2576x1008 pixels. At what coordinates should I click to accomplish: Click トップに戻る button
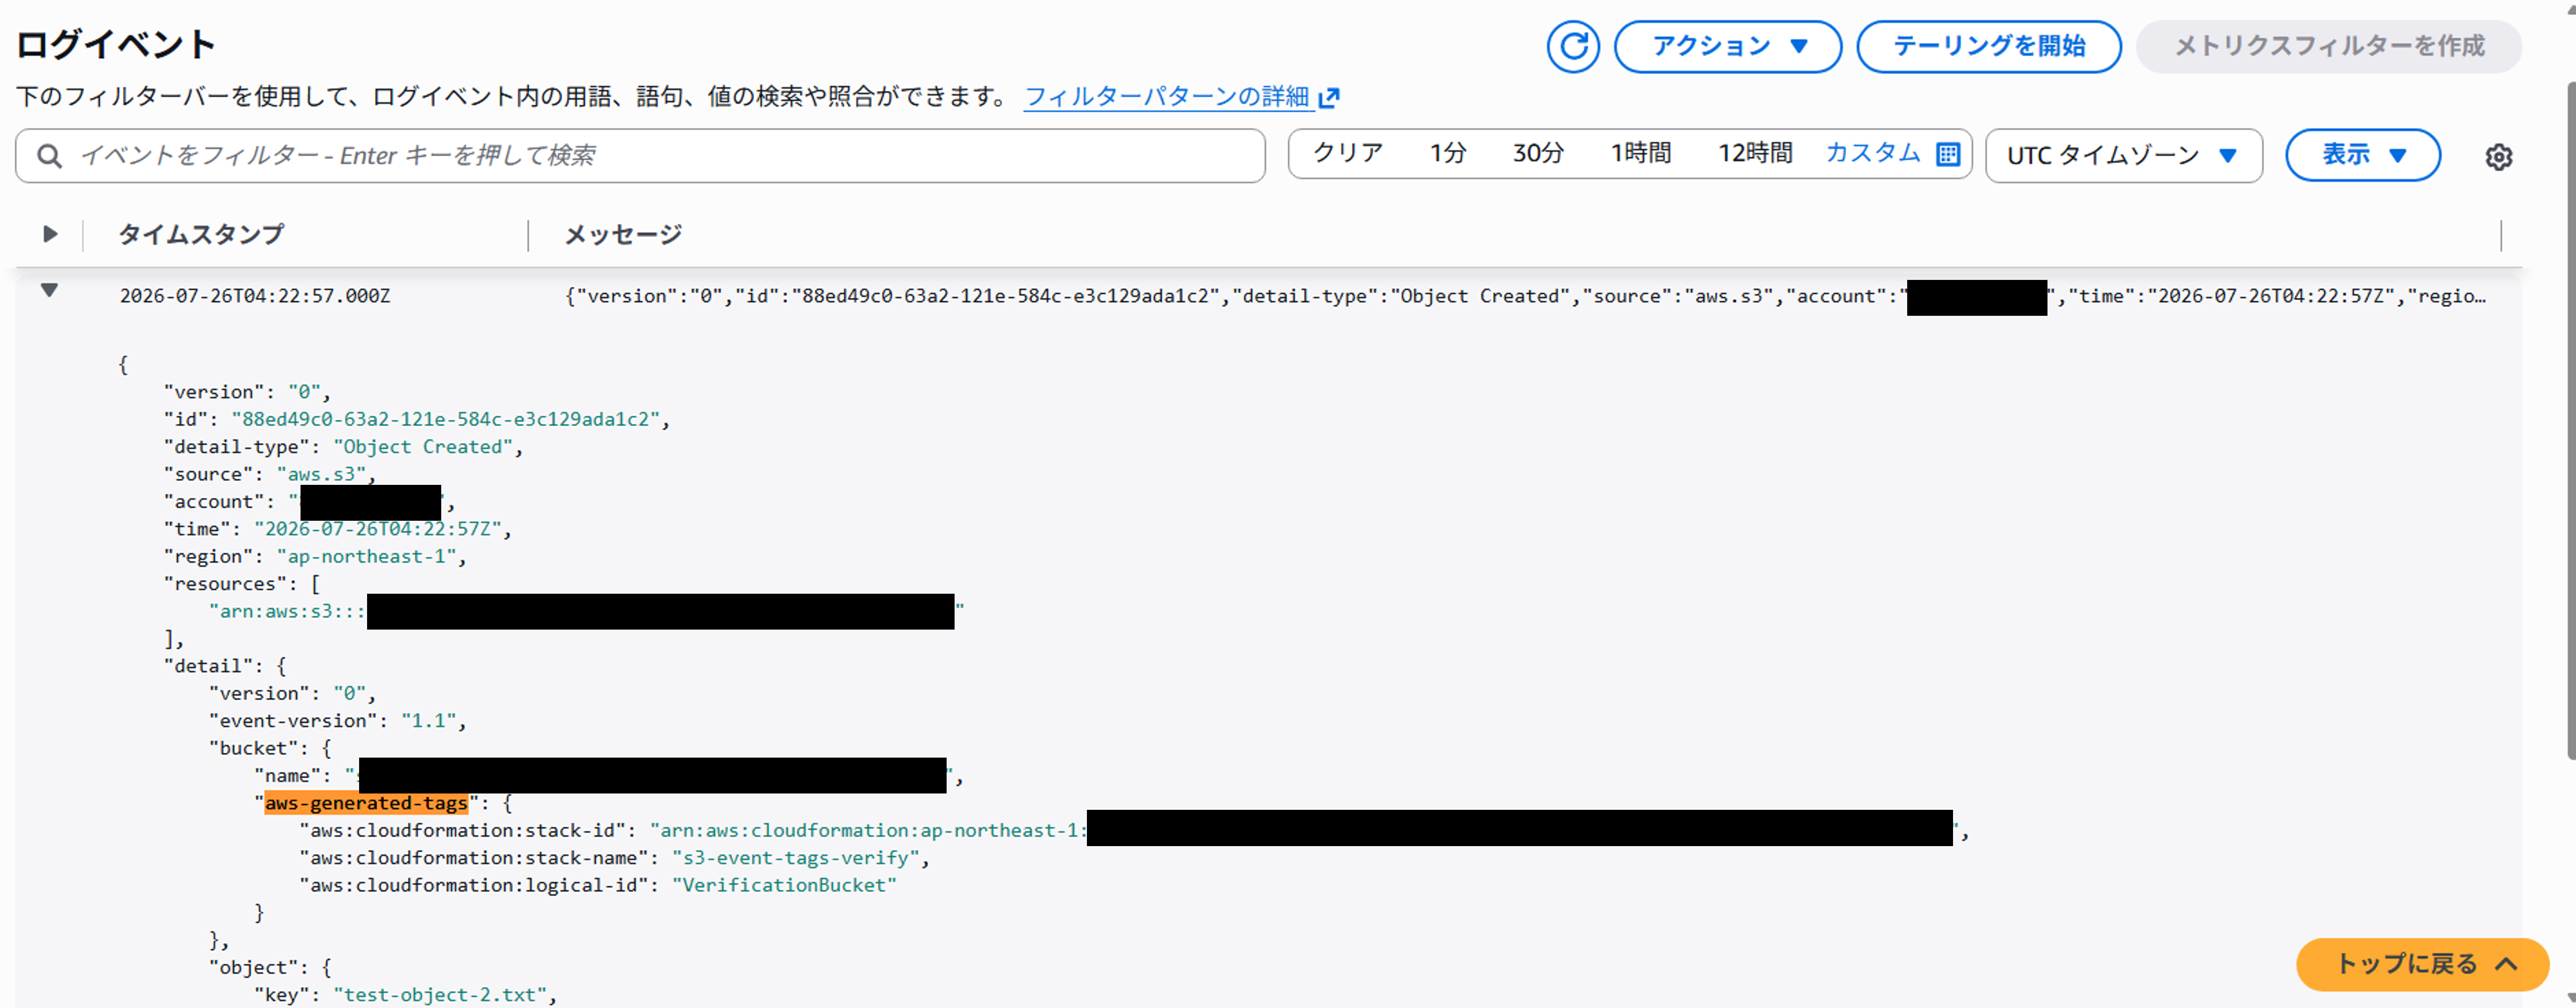(2422, 964)
